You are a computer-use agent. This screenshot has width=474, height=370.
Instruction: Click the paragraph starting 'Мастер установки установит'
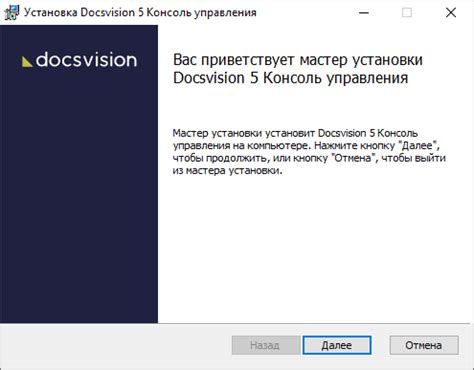tap(309, 152)
